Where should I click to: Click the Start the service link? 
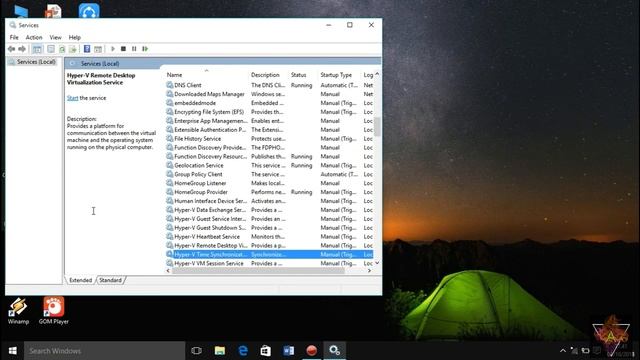click(x=73, y=98)
